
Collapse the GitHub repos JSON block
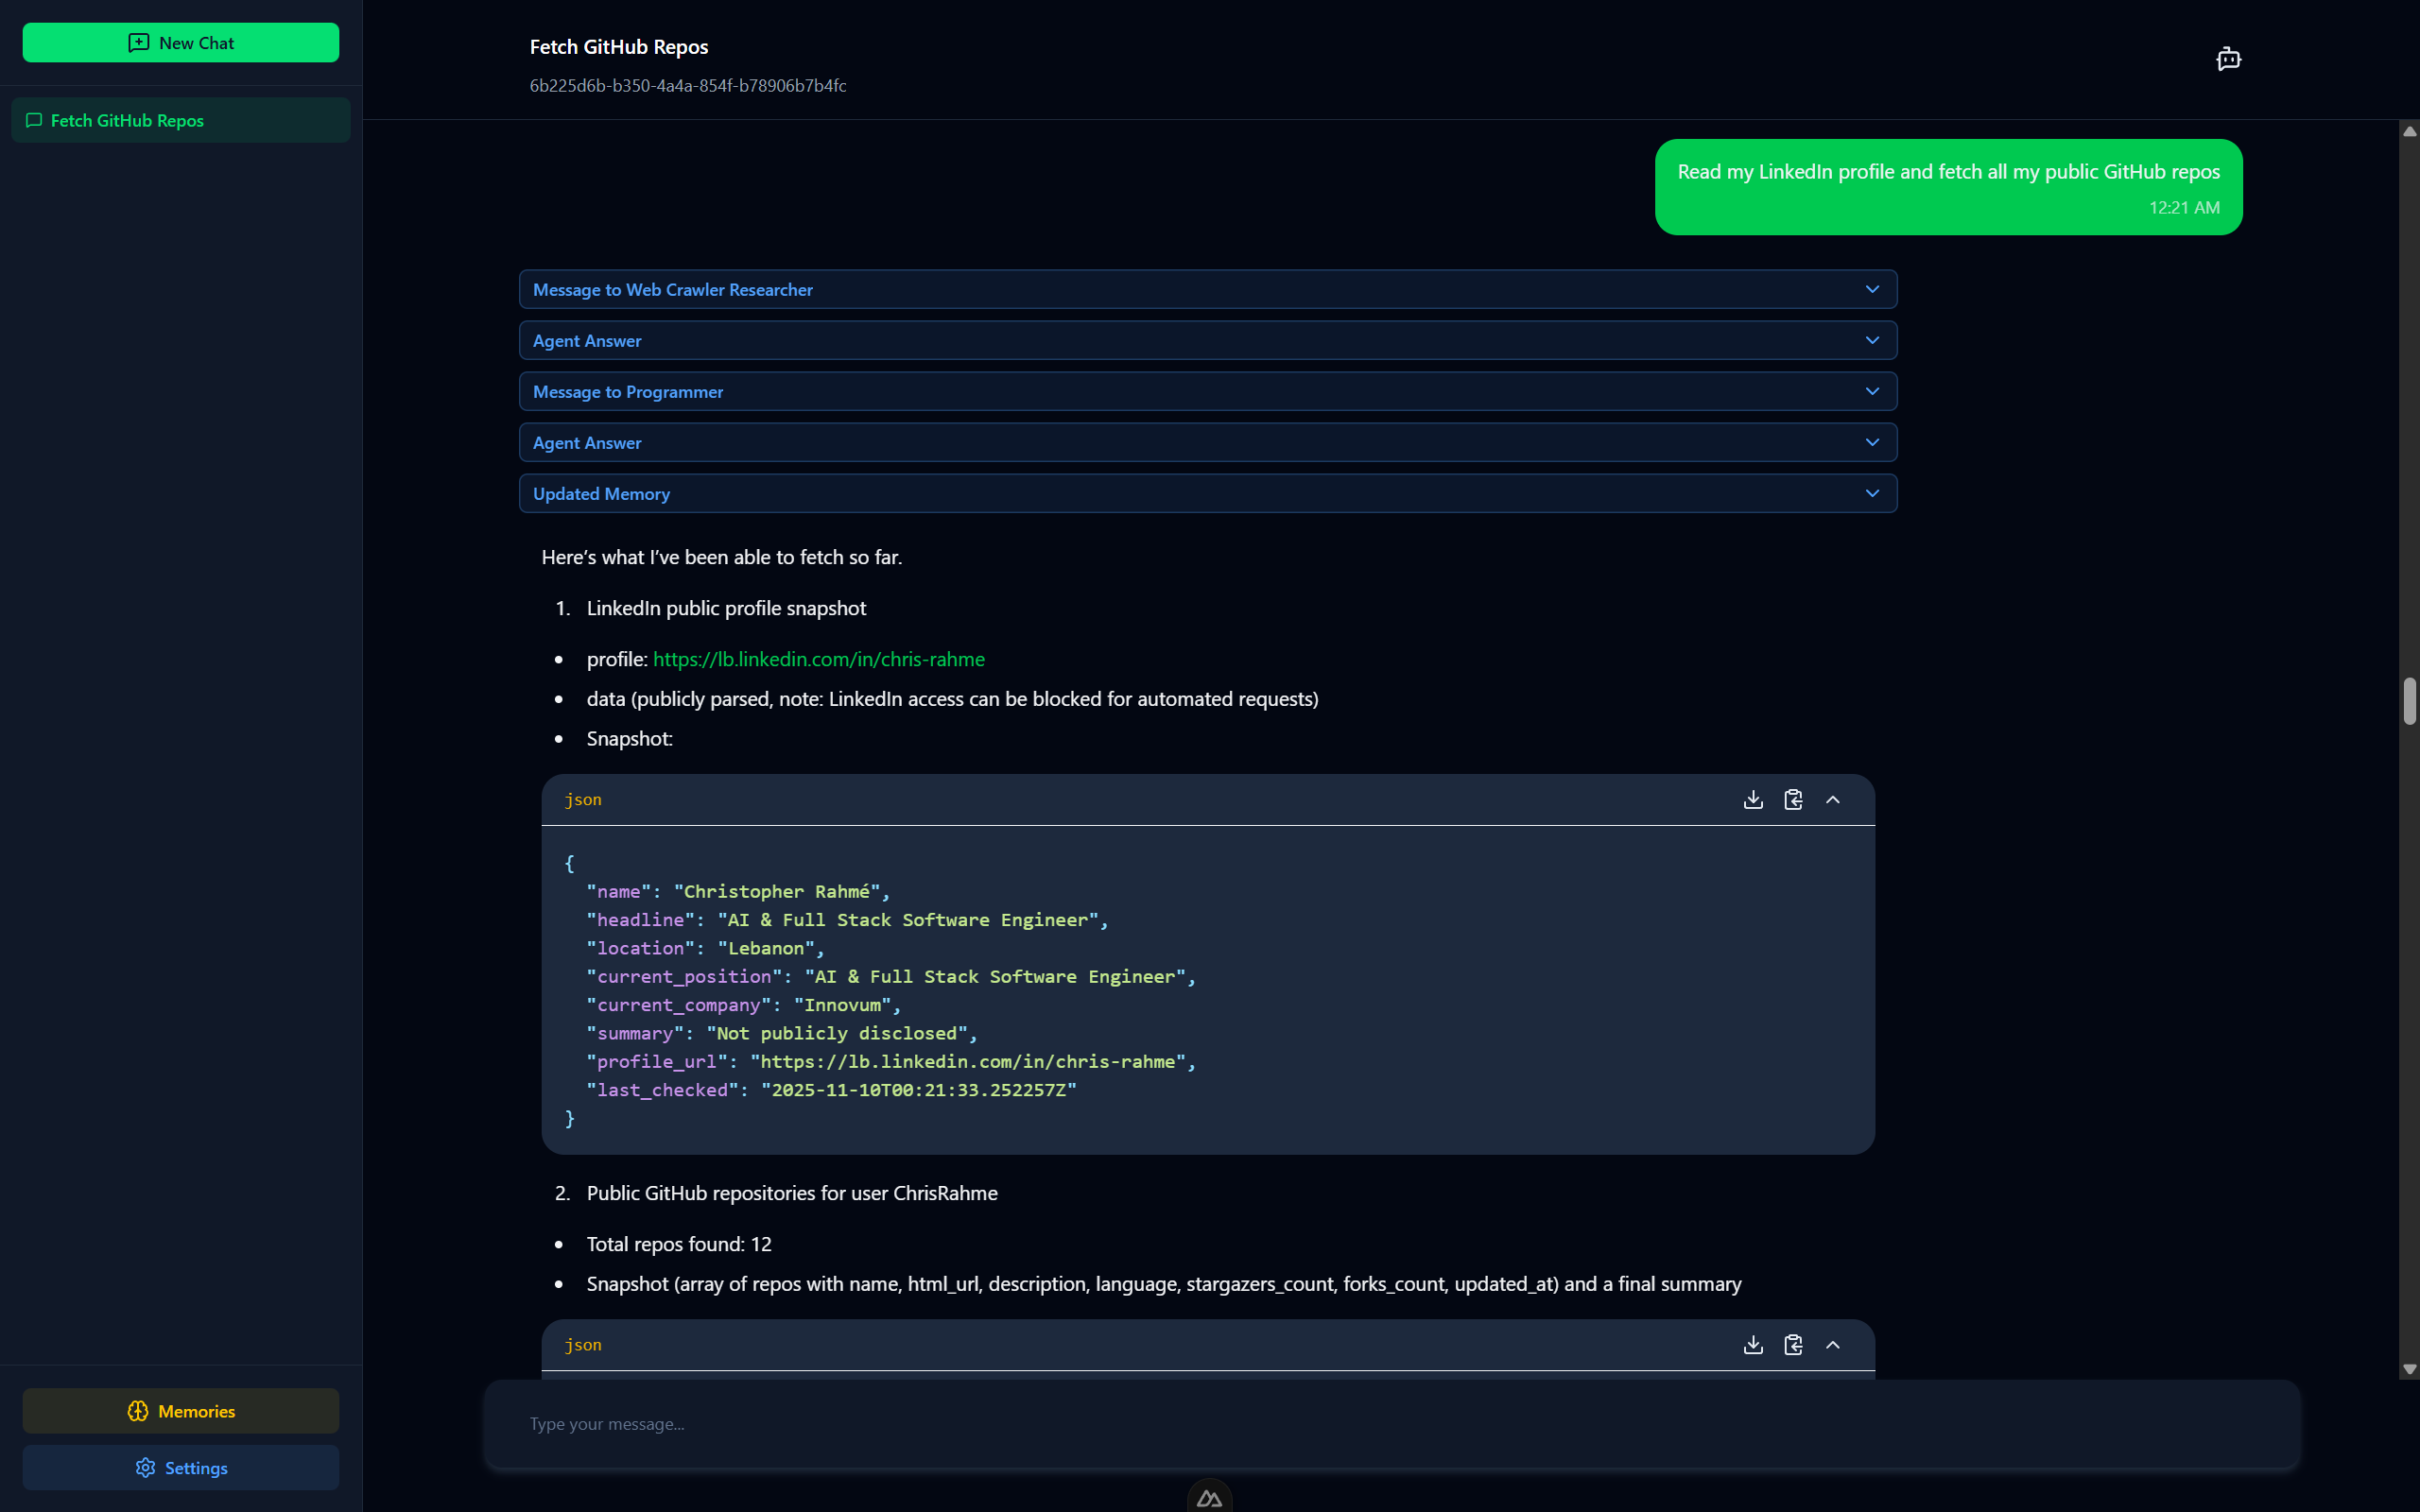click(x=1833, y=1344)
